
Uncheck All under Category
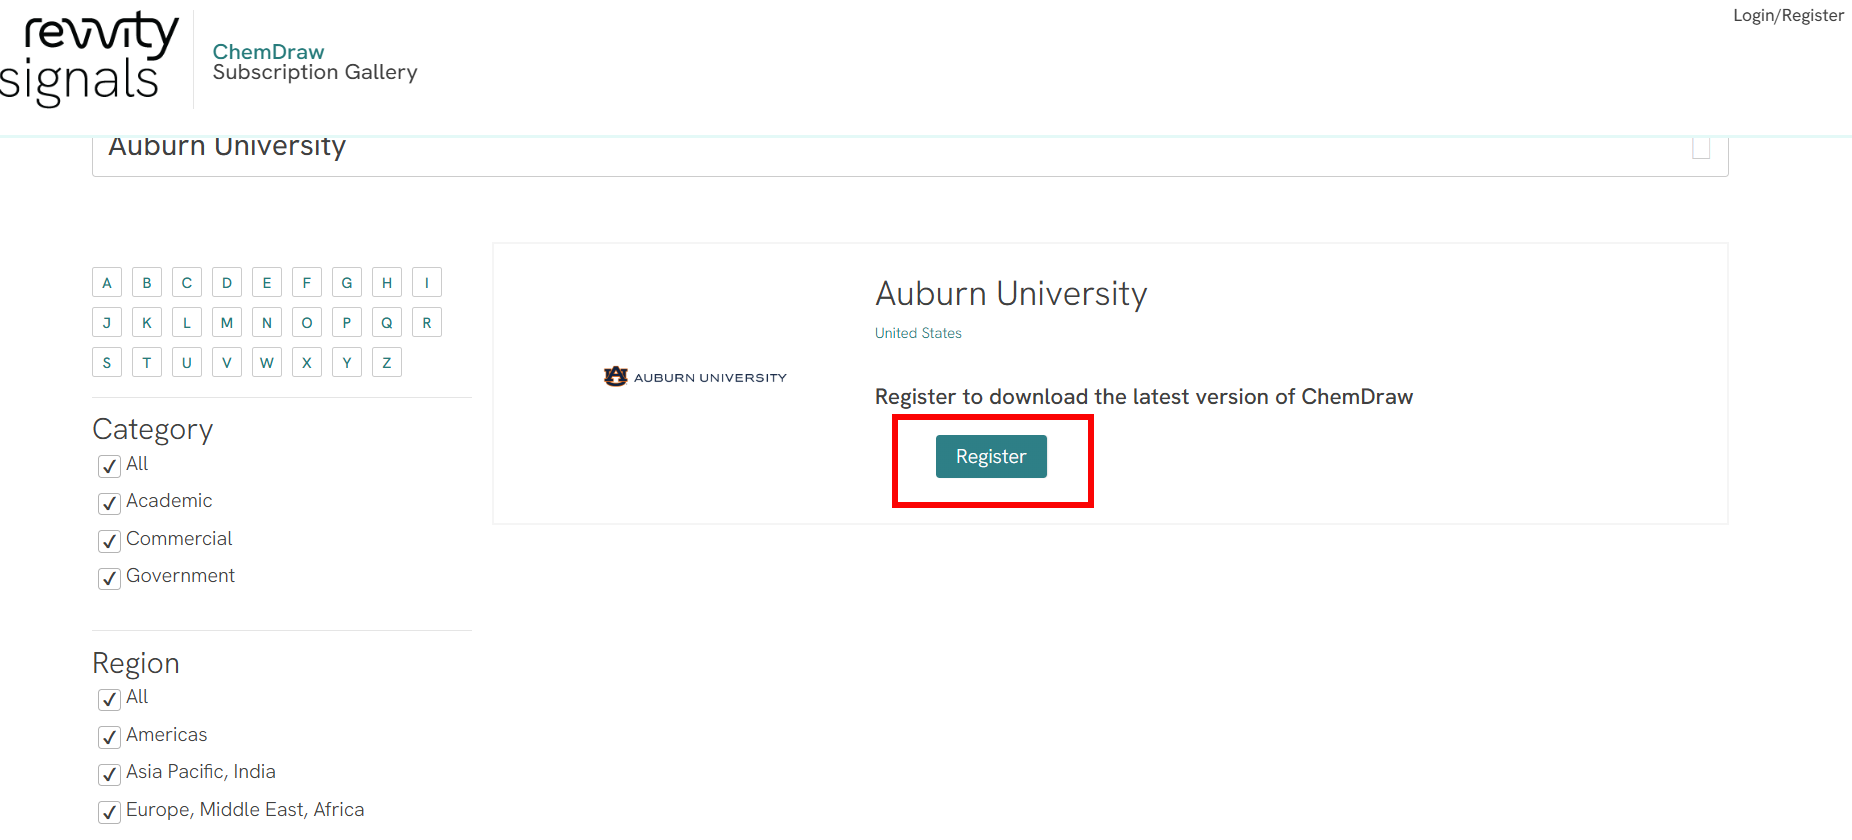pyautogui.click(x=109, y=466)
